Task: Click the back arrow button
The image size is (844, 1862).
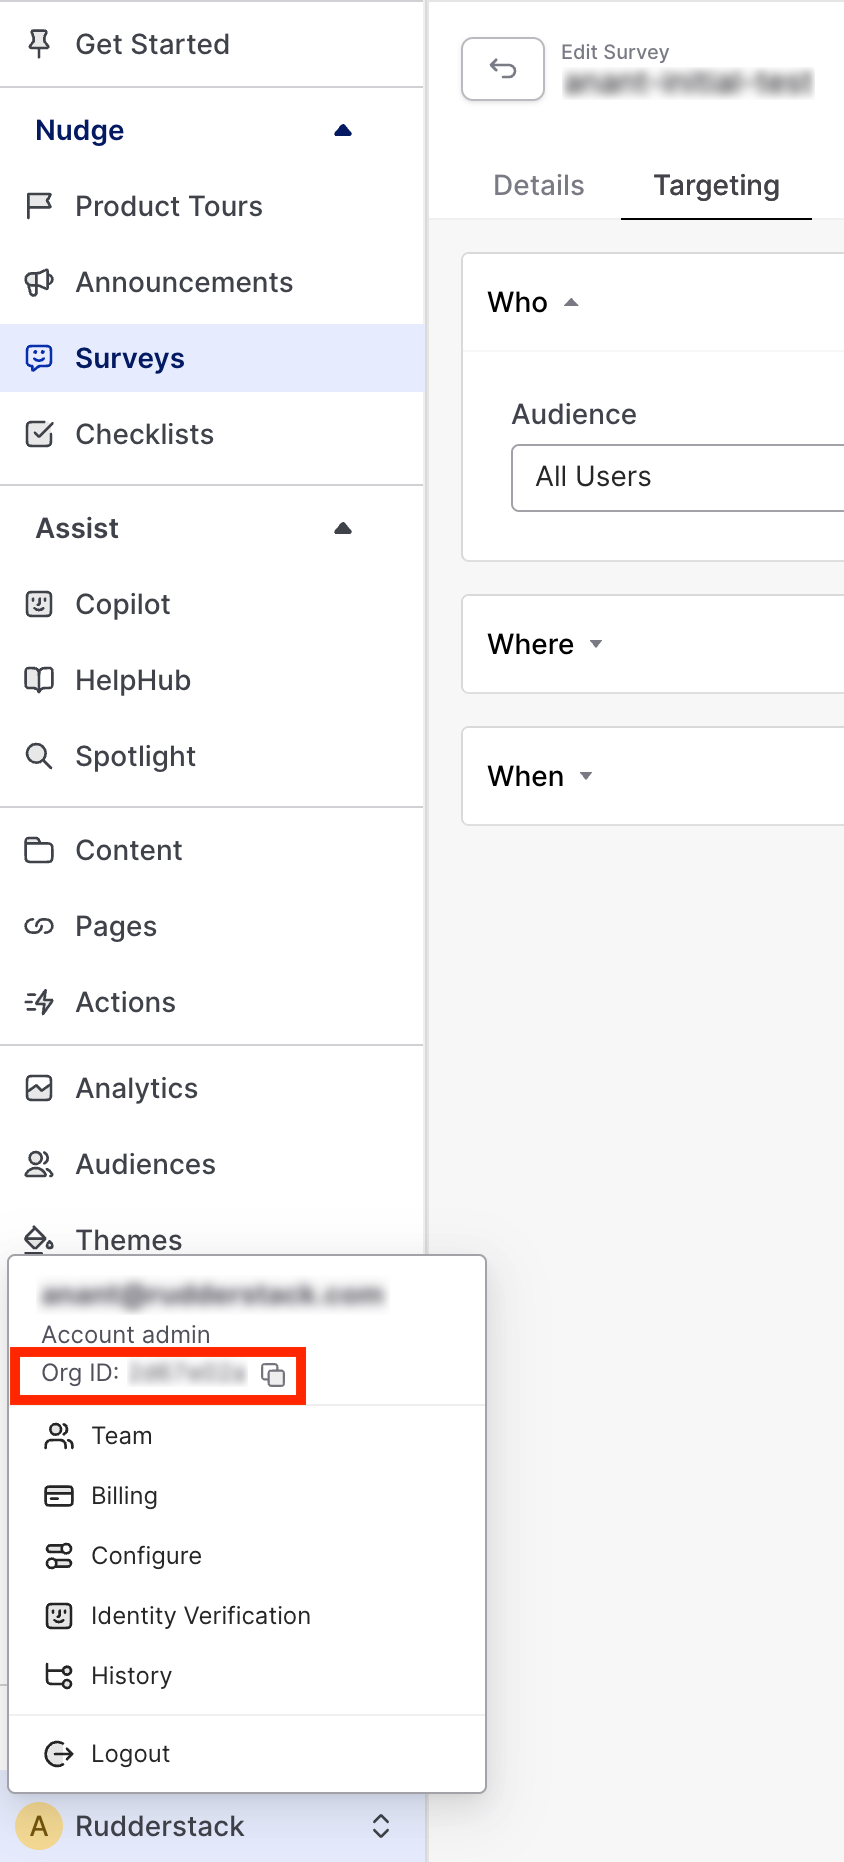Action: pyautogui.click(x=503, y=69)
